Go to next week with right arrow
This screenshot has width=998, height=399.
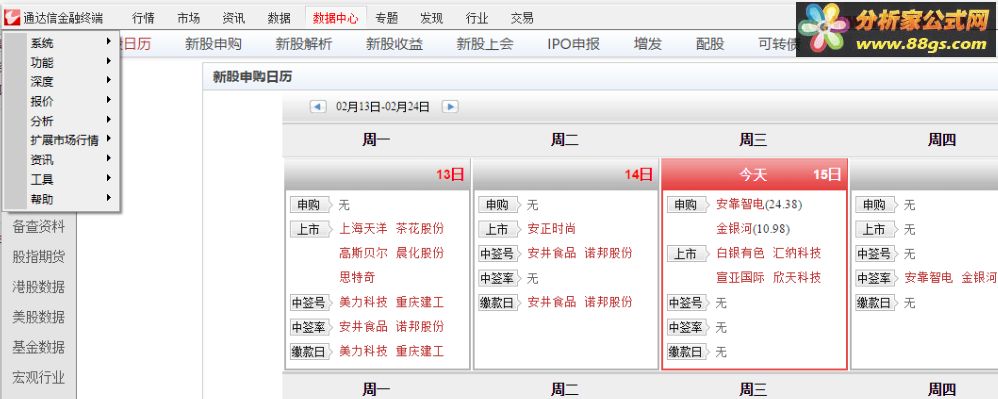click(x=450, y=106)
